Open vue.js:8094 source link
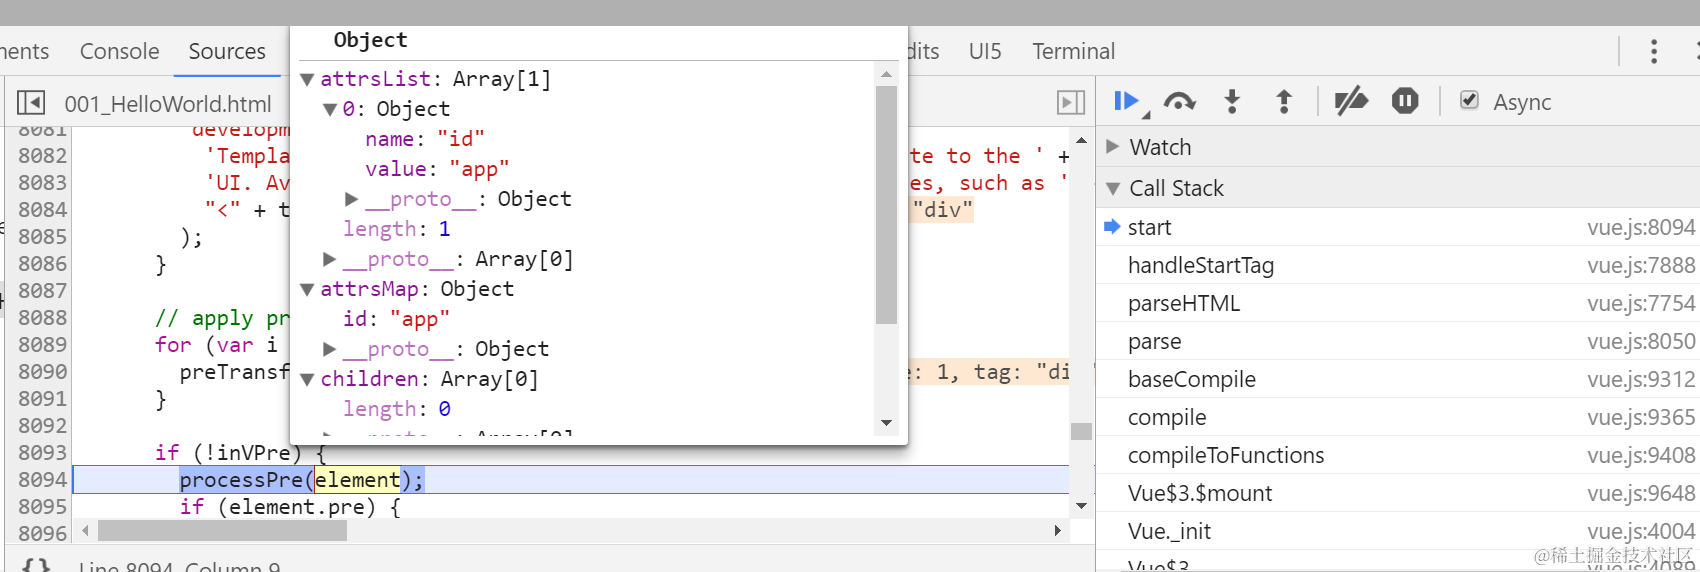The height and width of the screenshot is (572, 1700). click(1641, 227)
